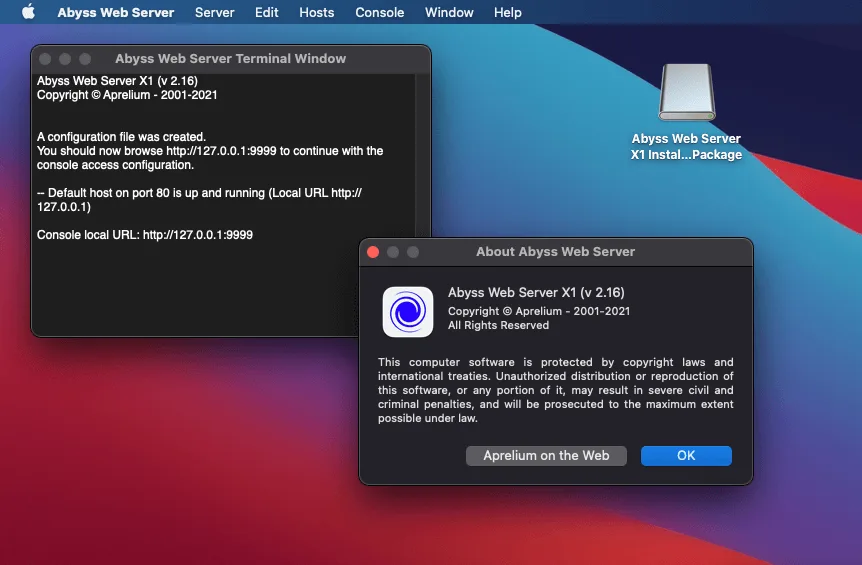Click the 'You should now browse http://127.0.0.1:9999' line
The height and width of the screenshot is (565, 862).
point(210,158)
